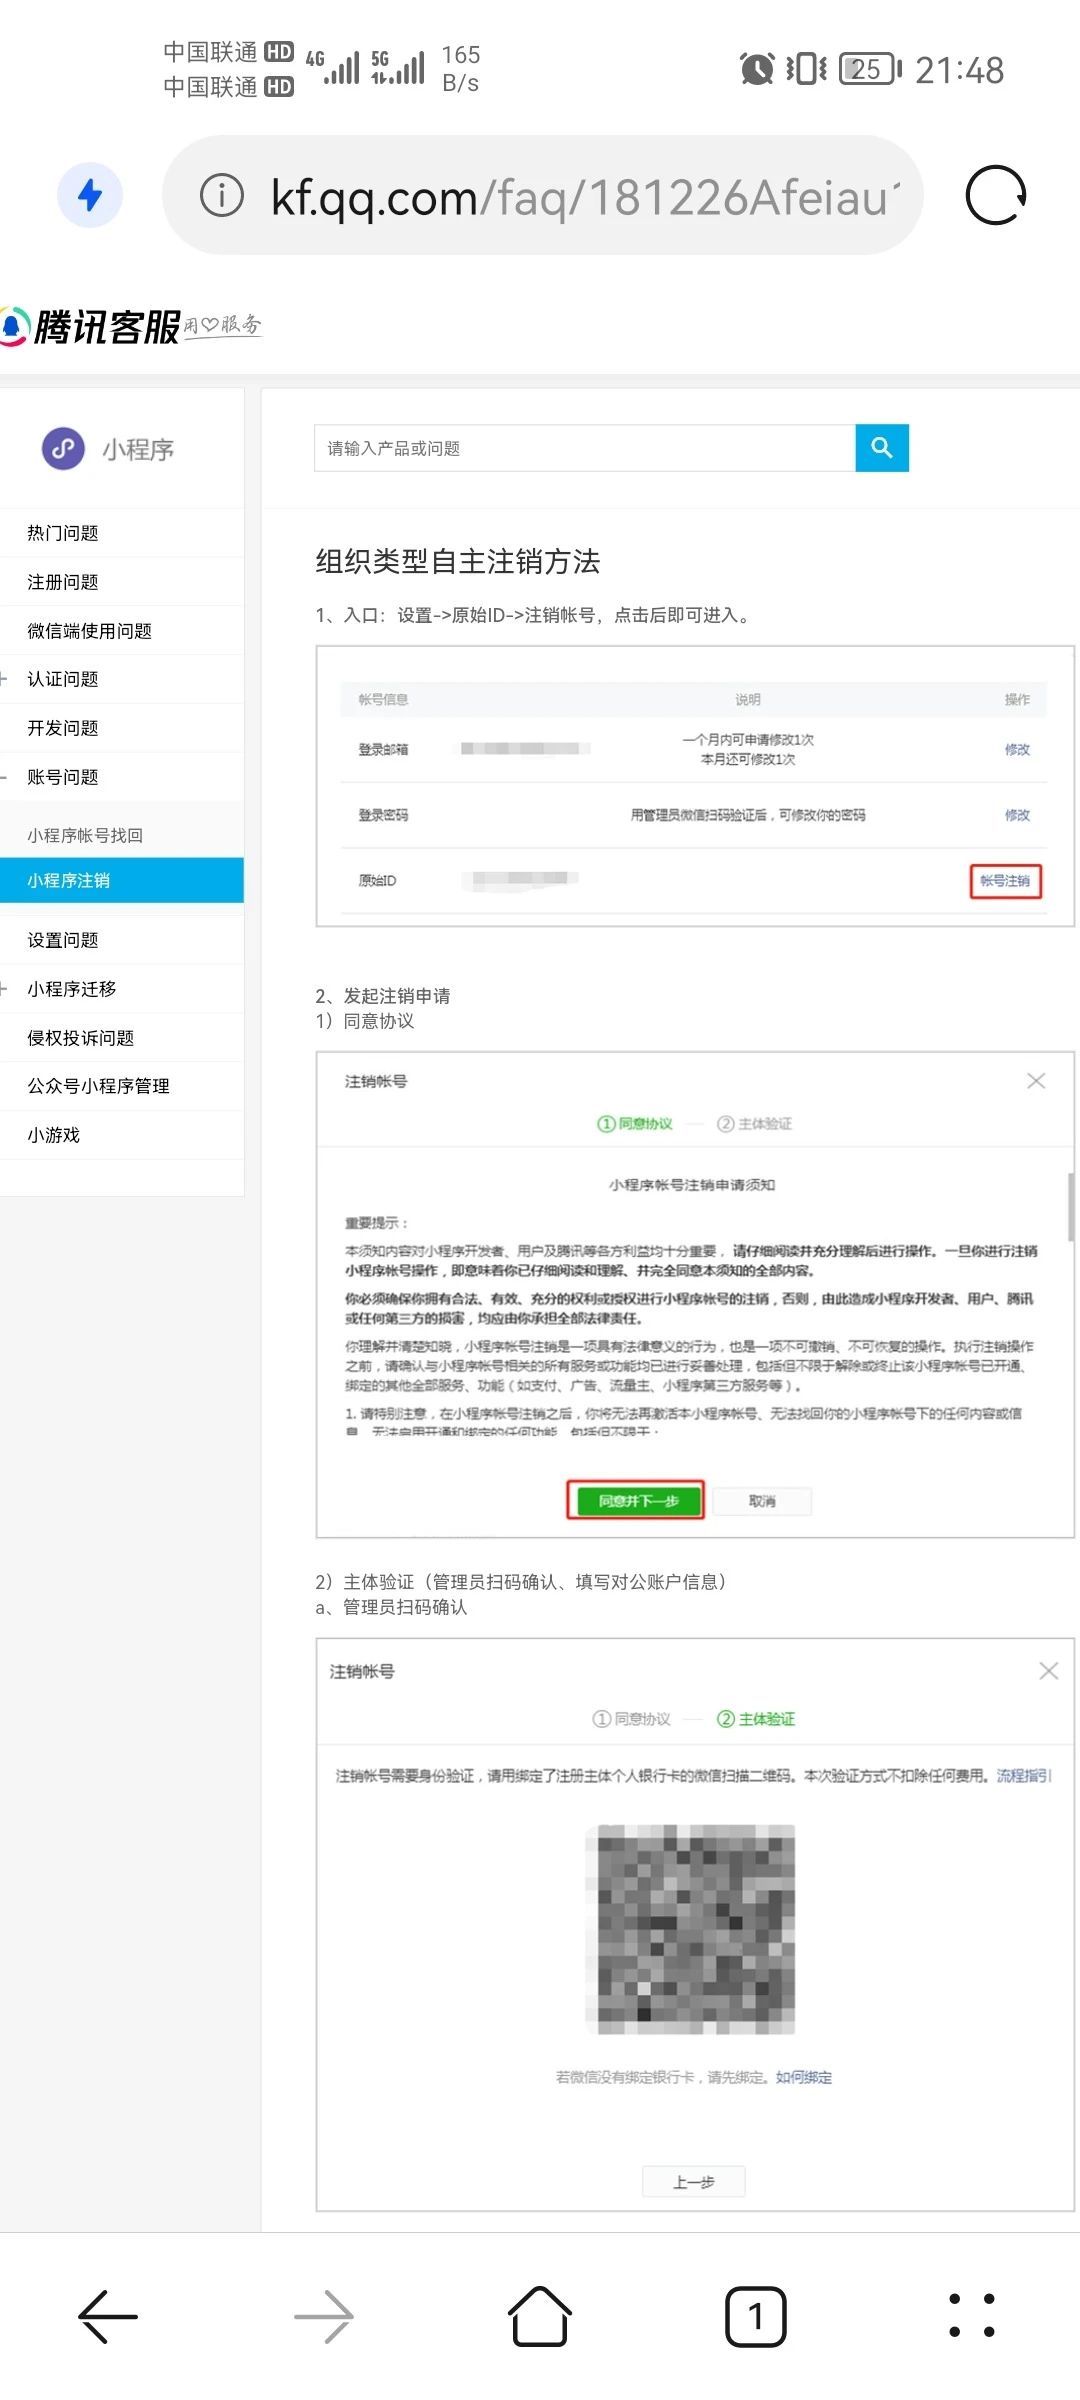Image resolution: width=1080 pixels, height=2400 pixels.
Task: Open the 腾讯客服 logo home link
Action: pos(130,326)
